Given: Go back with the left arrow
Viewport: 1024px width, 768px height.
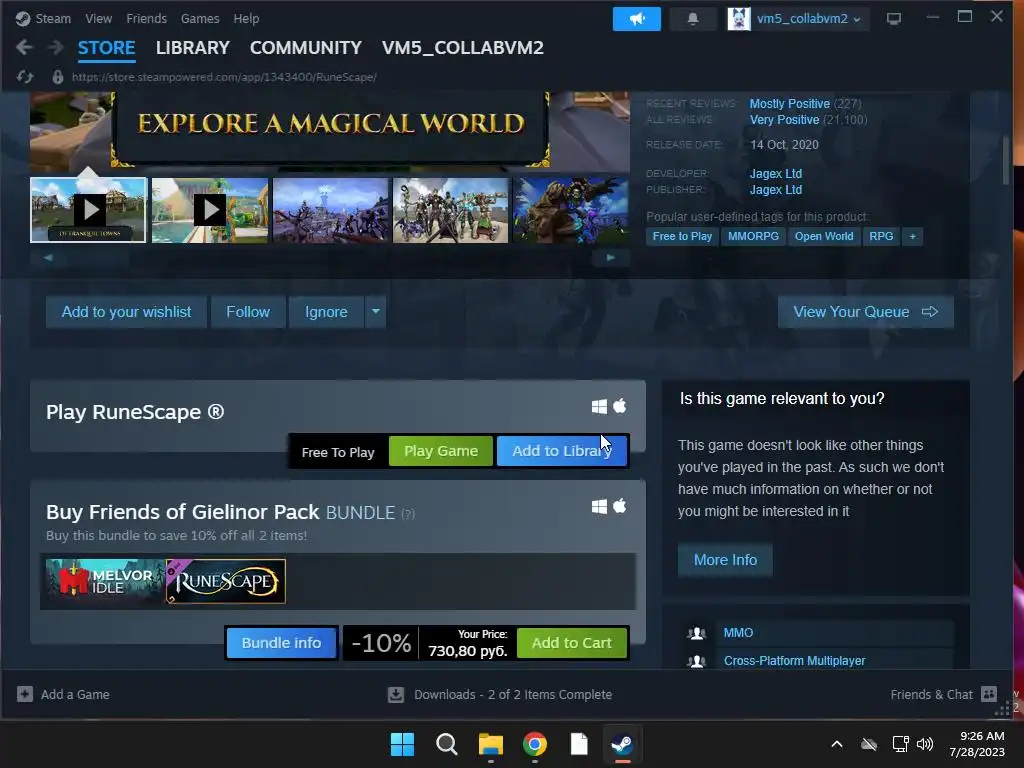Looking at the screenshot, I should click(x=24, y=47).
